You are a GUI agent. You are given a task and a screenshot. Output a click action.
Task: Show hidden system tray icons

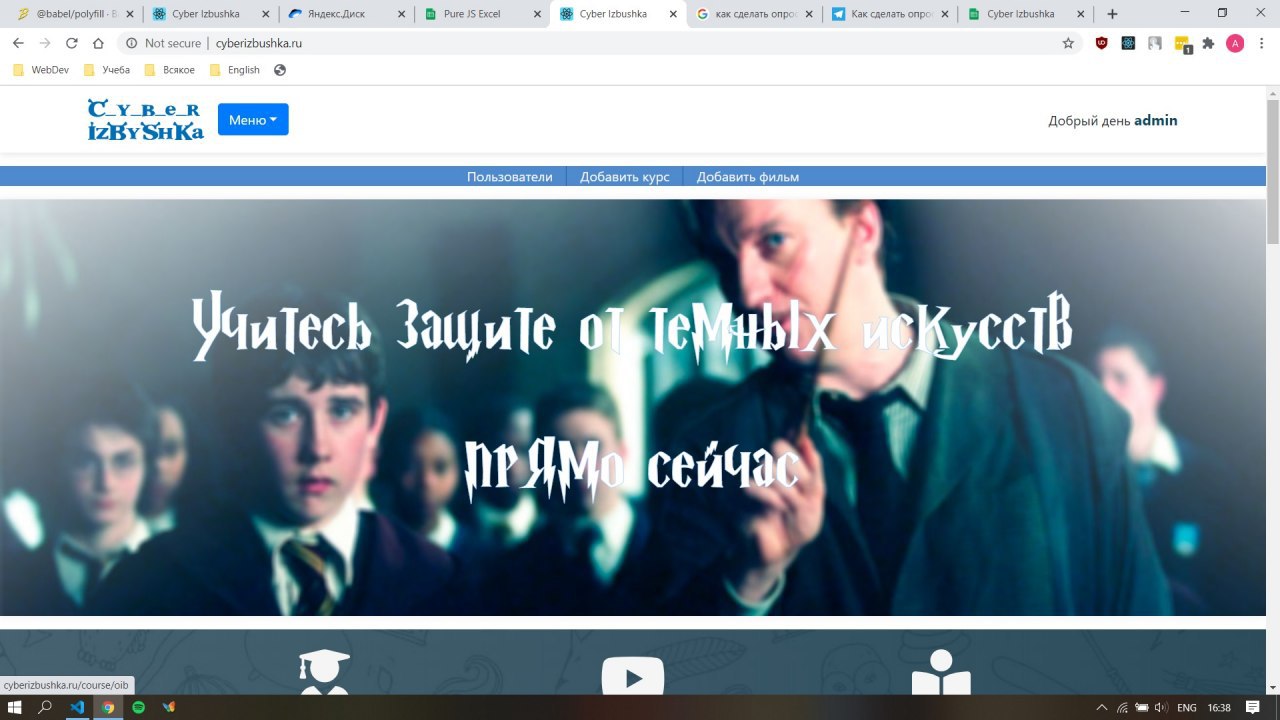pos(1102,707)
